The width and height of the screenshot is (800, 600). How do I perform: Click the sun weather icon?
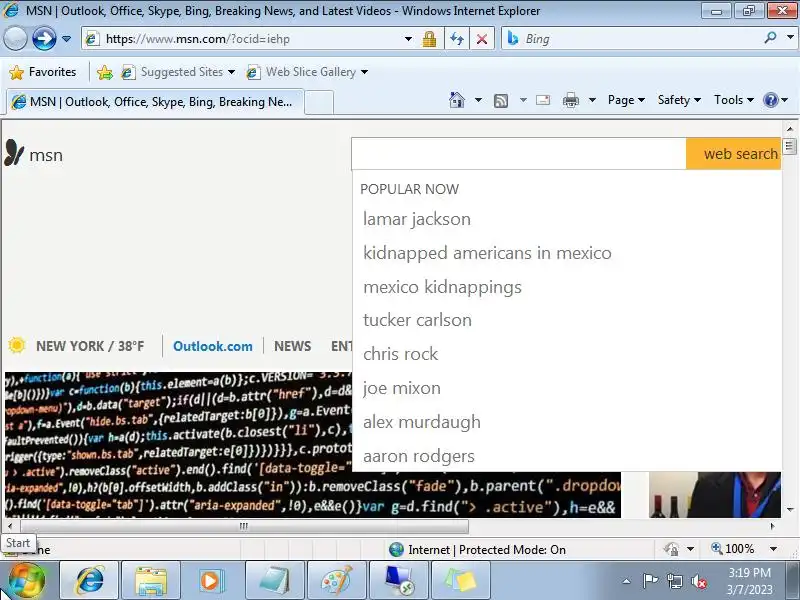(17, 345)
